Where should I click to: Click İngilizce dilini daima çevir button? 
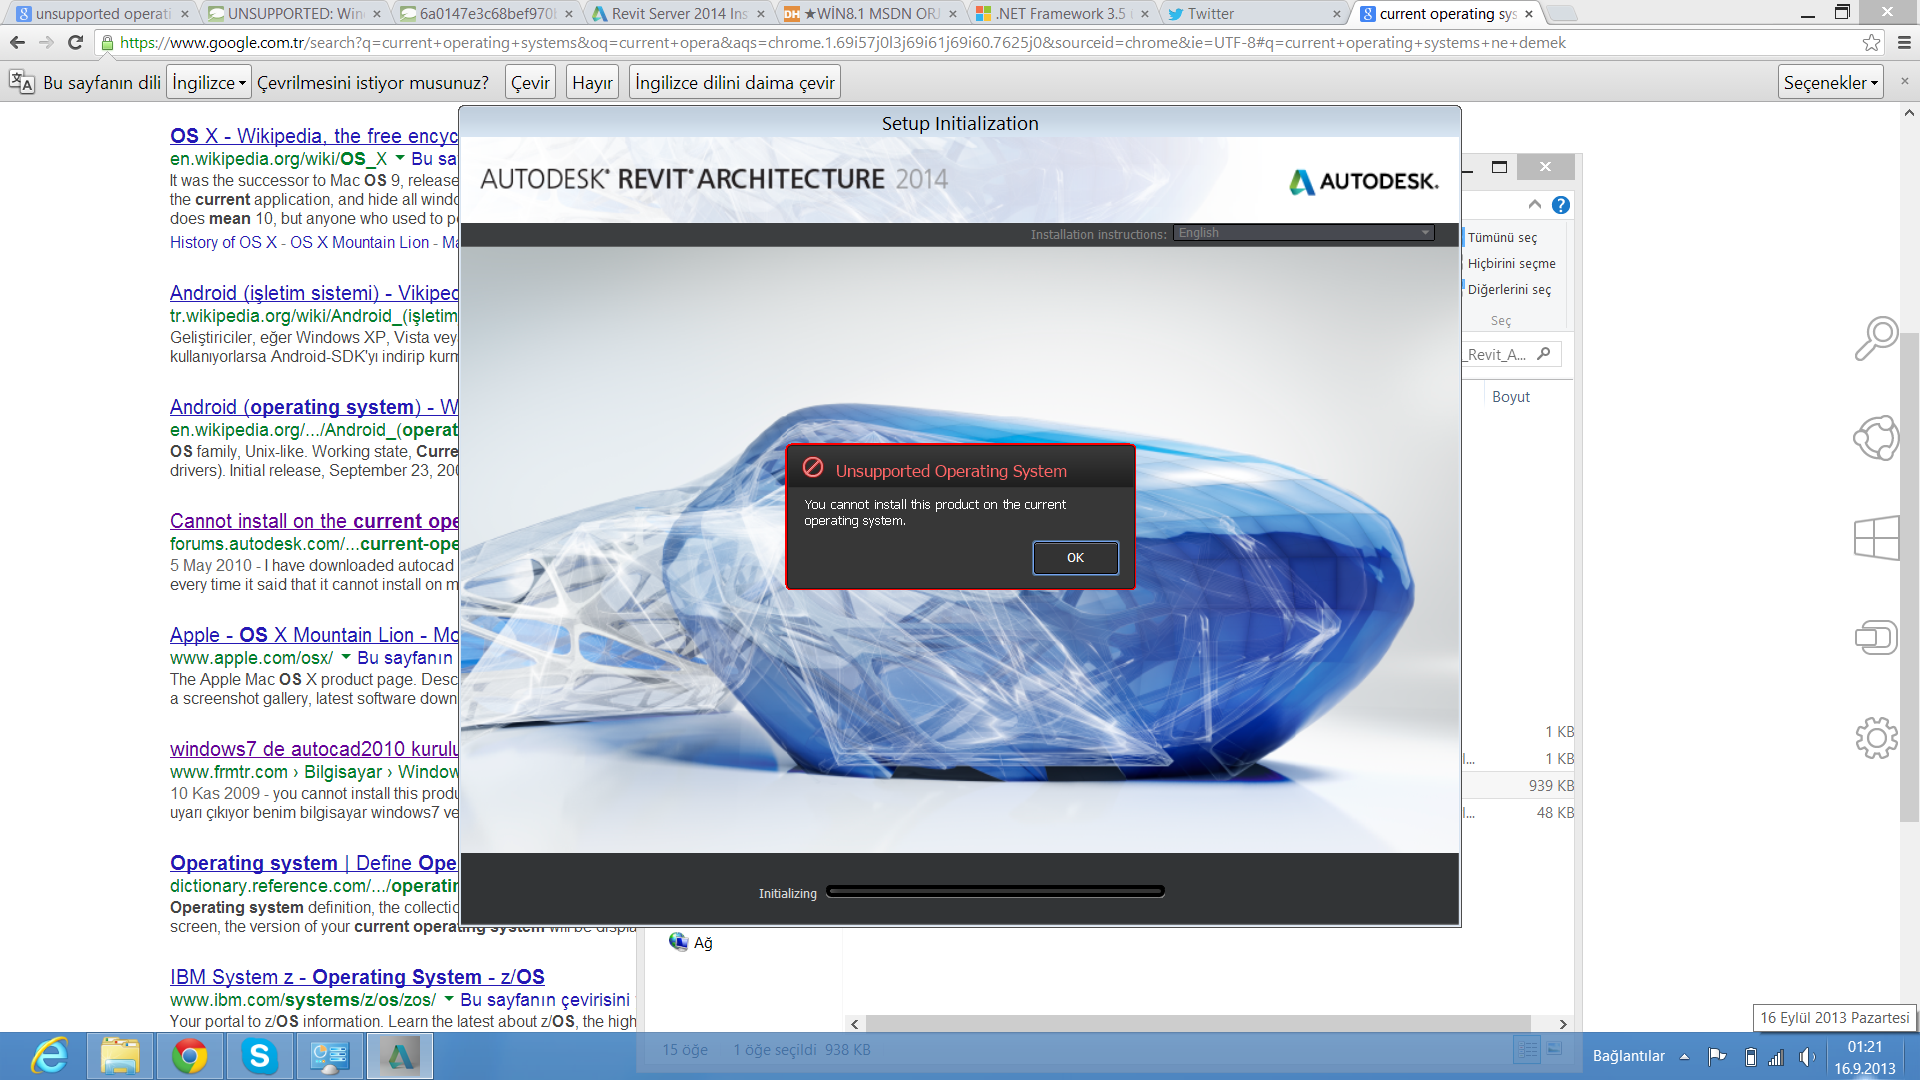735,82
